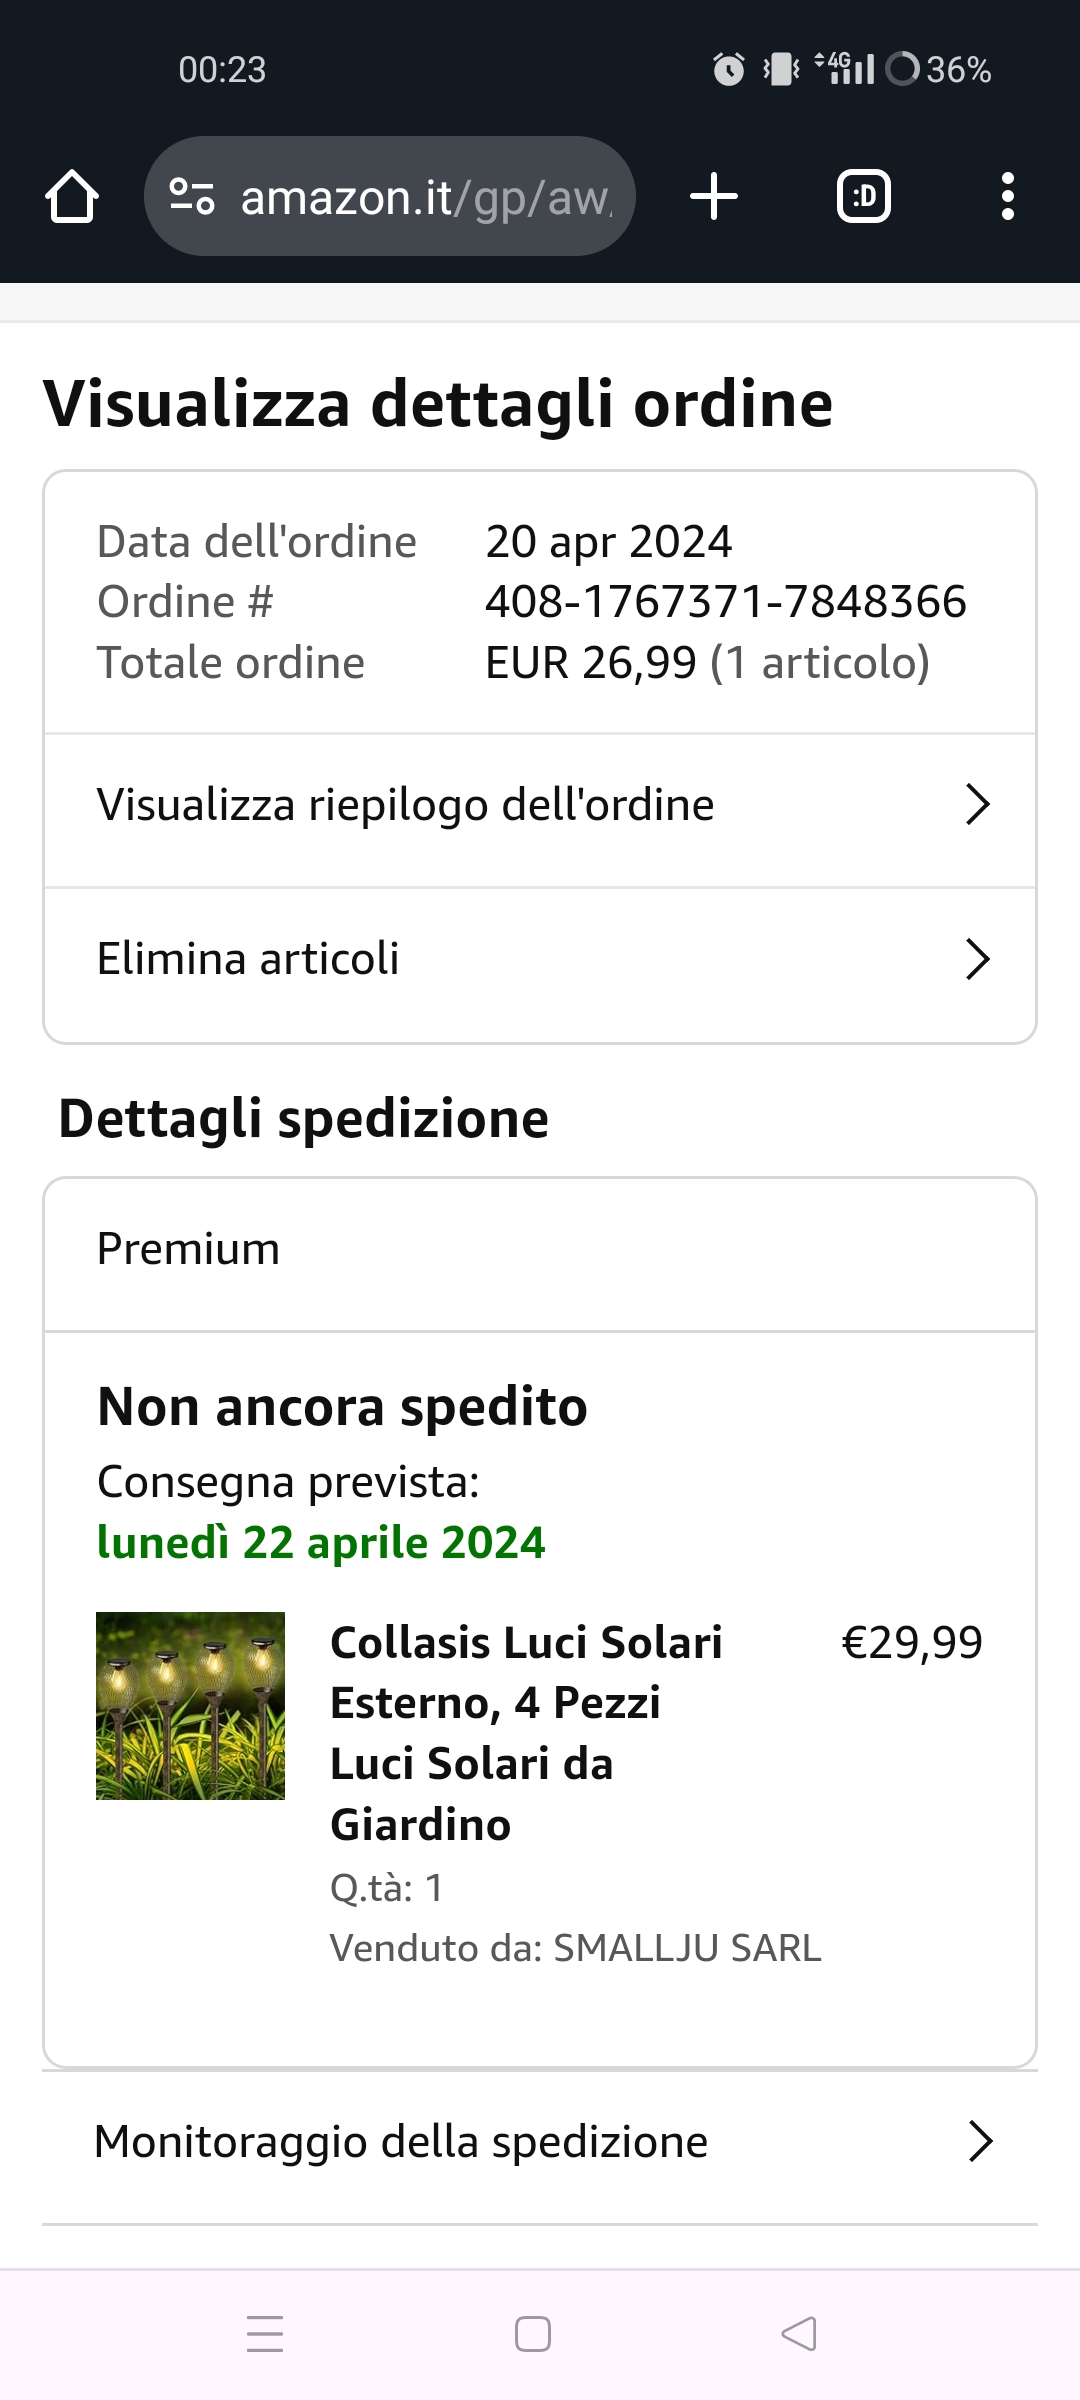The image size is (1080, 2400).
Task: Open the site settings icon in address bar
Action: click(192, 196)
